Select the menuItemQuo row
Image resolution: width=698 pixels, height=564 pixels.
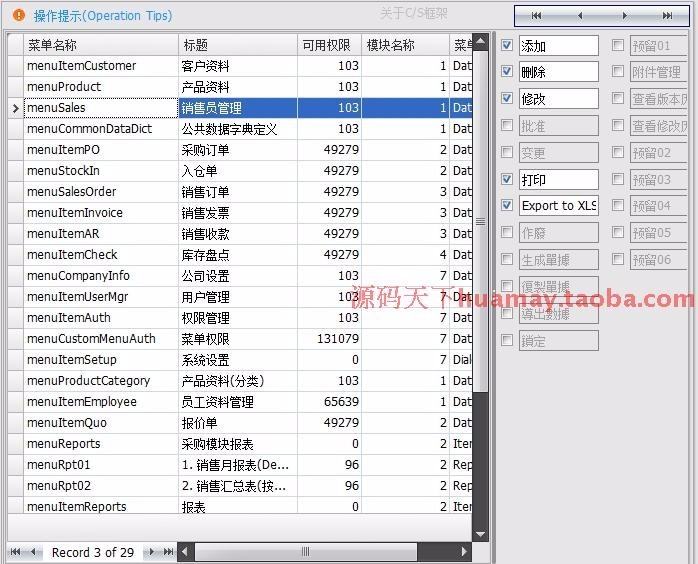(x=240, y=423)
